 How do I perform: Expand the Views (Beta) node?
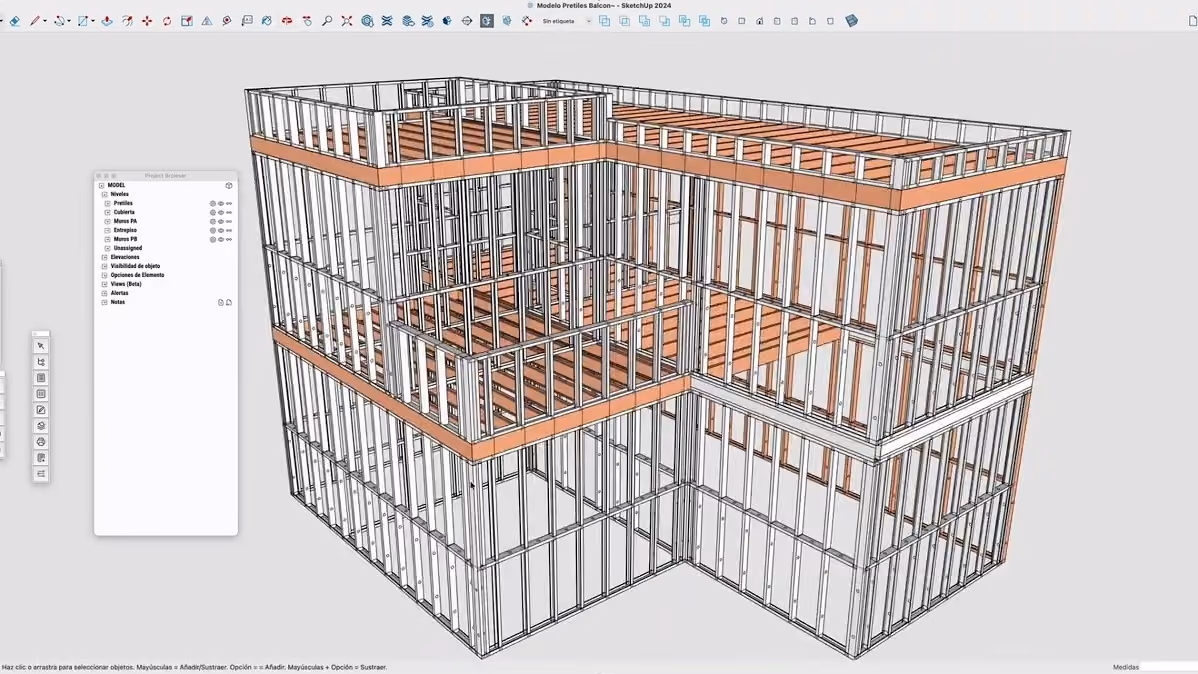click(x=105, y=284)
